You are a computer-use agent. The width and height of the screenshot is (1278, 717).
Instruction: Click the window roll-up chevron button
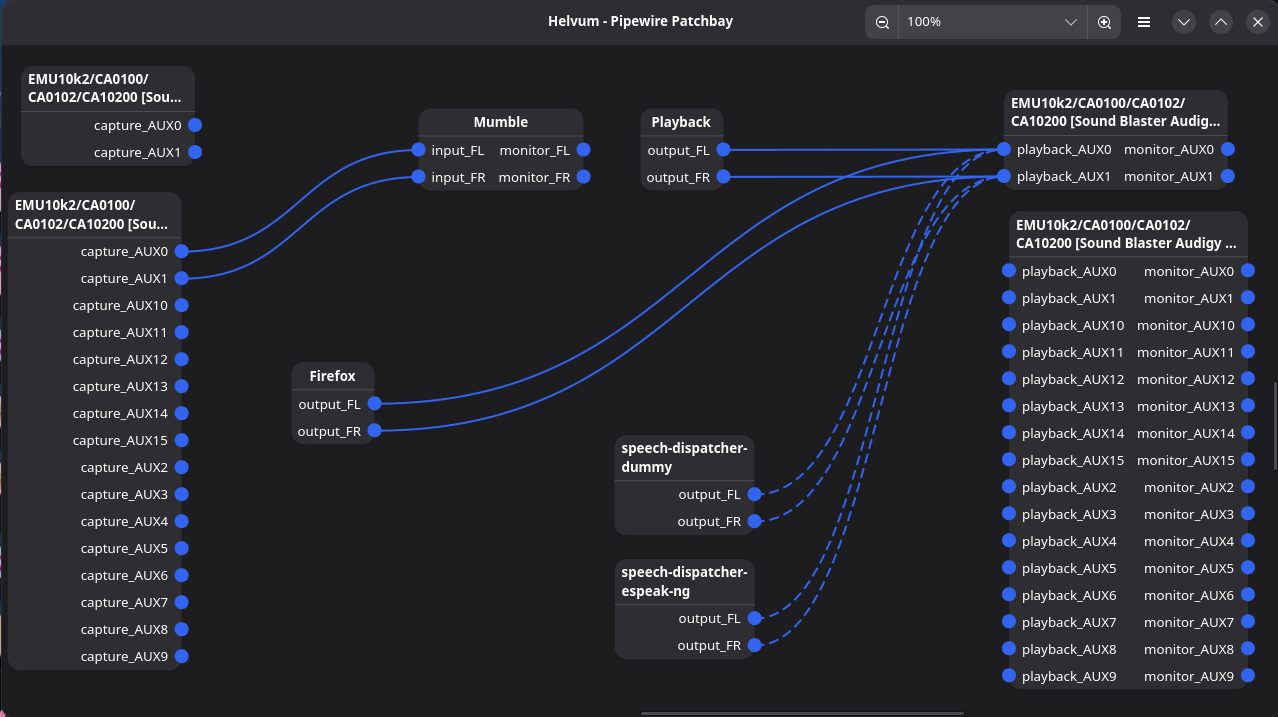tap(1221, 22)
